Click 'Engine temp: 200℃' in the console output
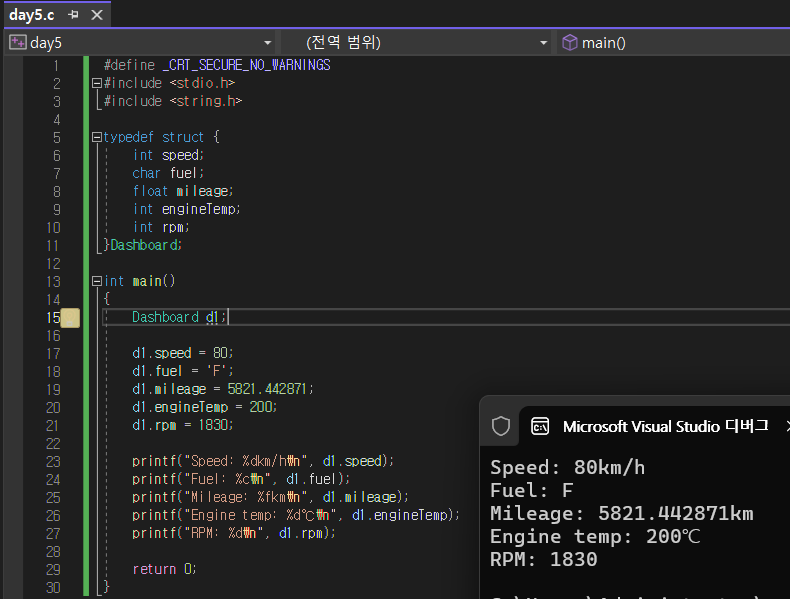This screenshot has width=790, height=599. [x=595, y=537]
